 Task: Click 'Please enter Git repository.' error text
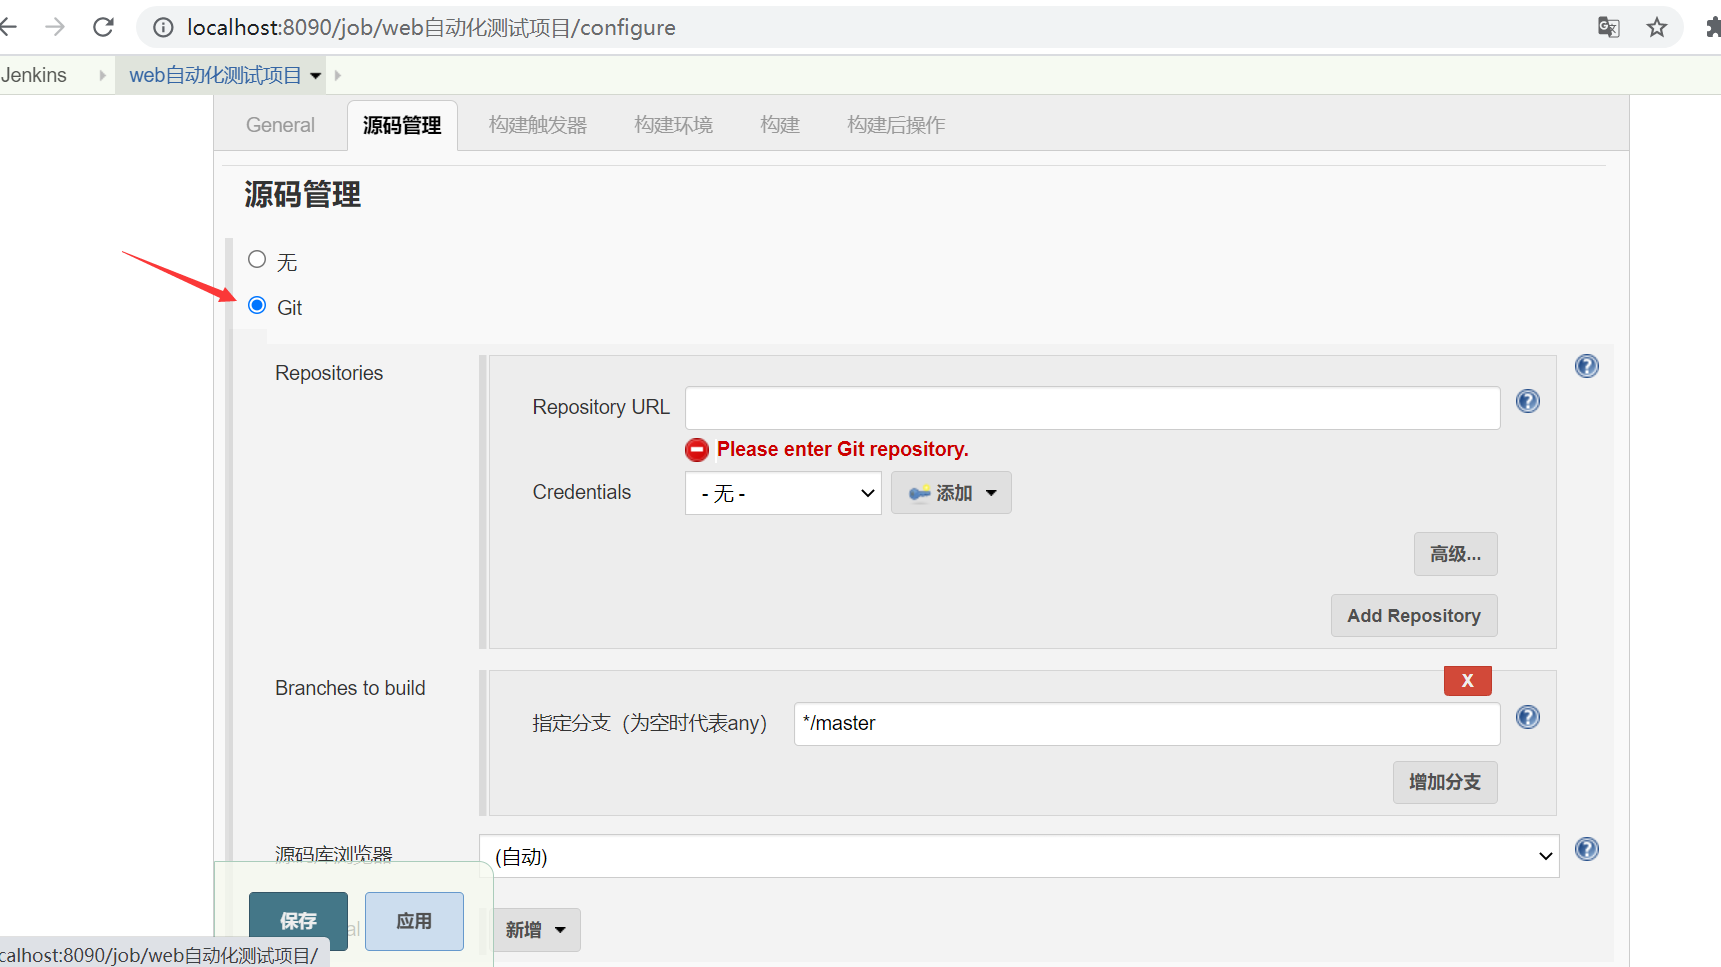pyautogui.click(x=842, y=449)
